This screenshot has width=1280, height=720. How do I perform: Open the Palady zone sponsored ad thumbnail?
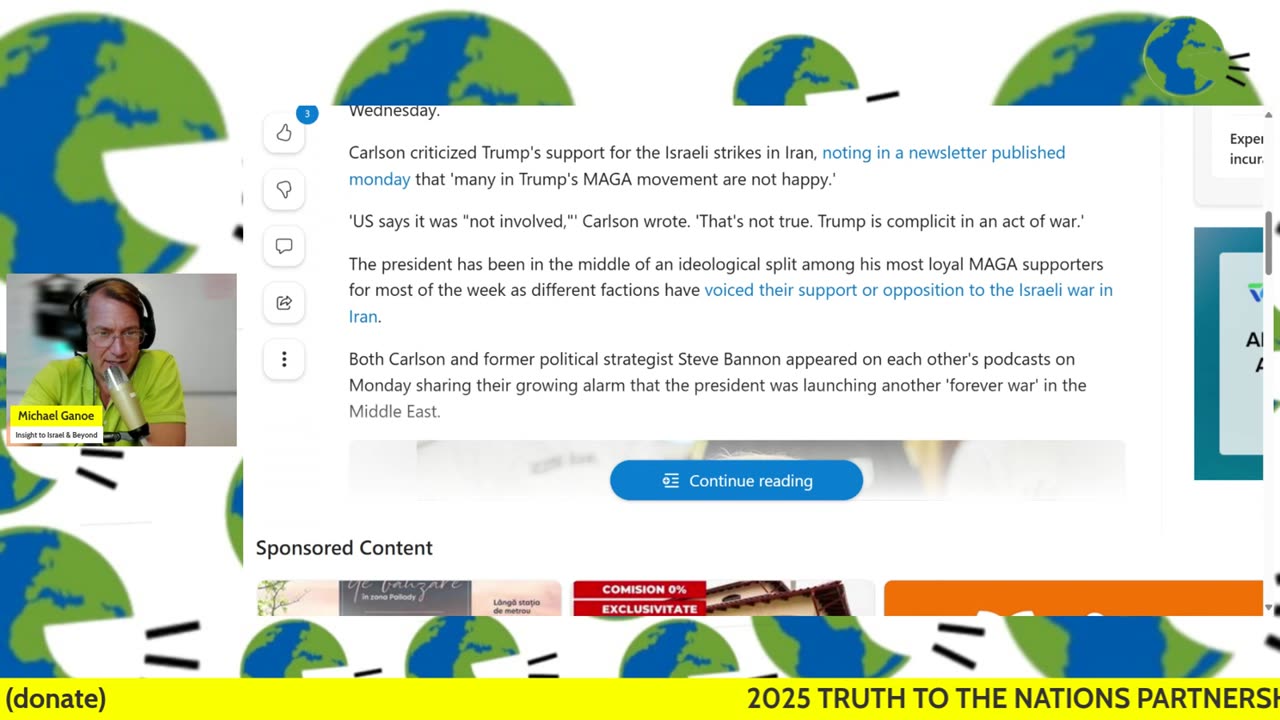click(x=409, y=598)
